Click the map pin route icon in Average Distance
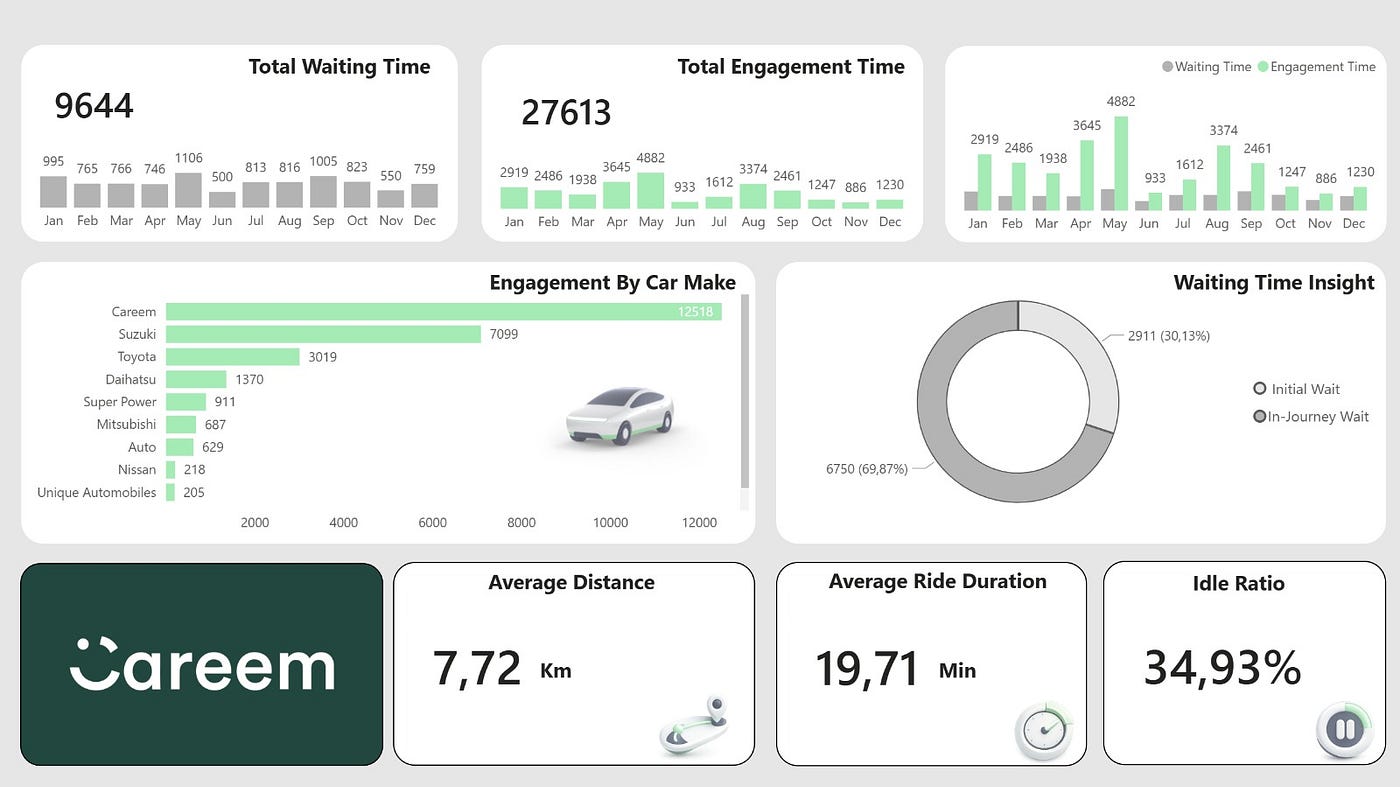Viewport: 1400px width, 787px height. coord(694,726)
